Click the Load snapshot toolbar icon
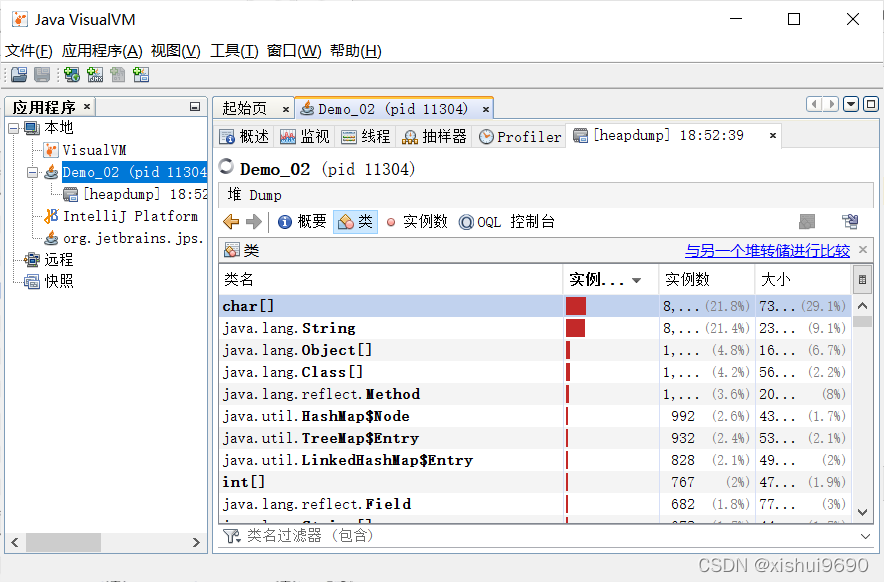Image resolution: width=884 pixels, height=582 pixels. pyautogui.click(x=19, y=74)
